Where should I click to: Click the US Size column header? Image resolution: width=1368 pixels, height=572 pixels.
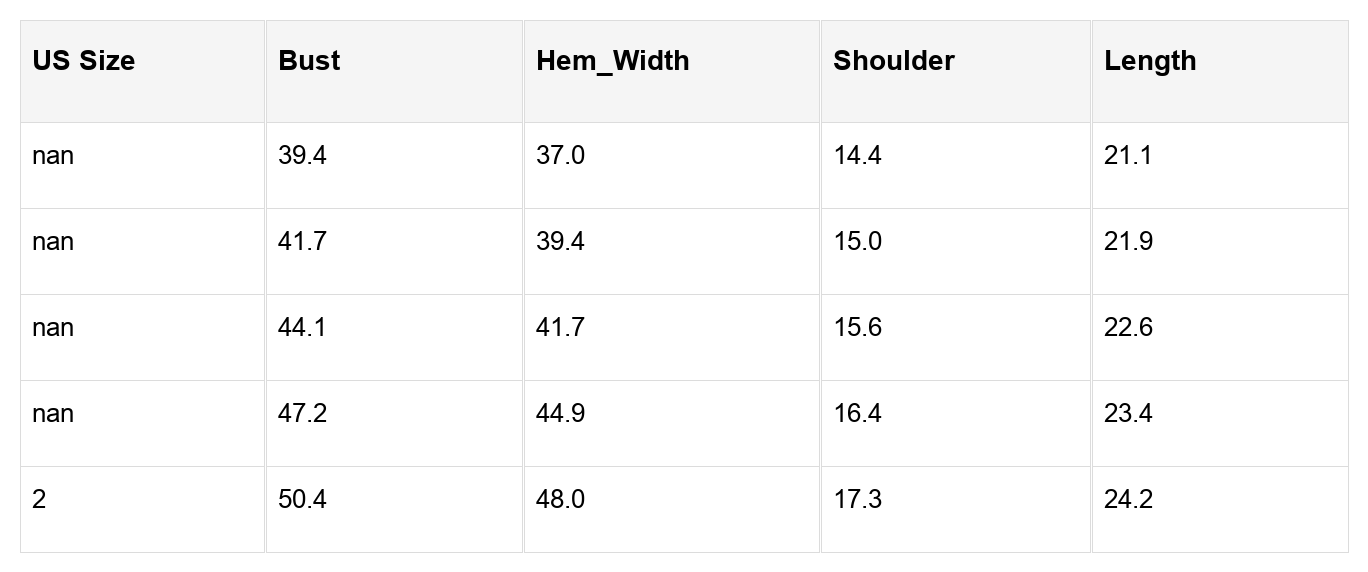point(84,61)
